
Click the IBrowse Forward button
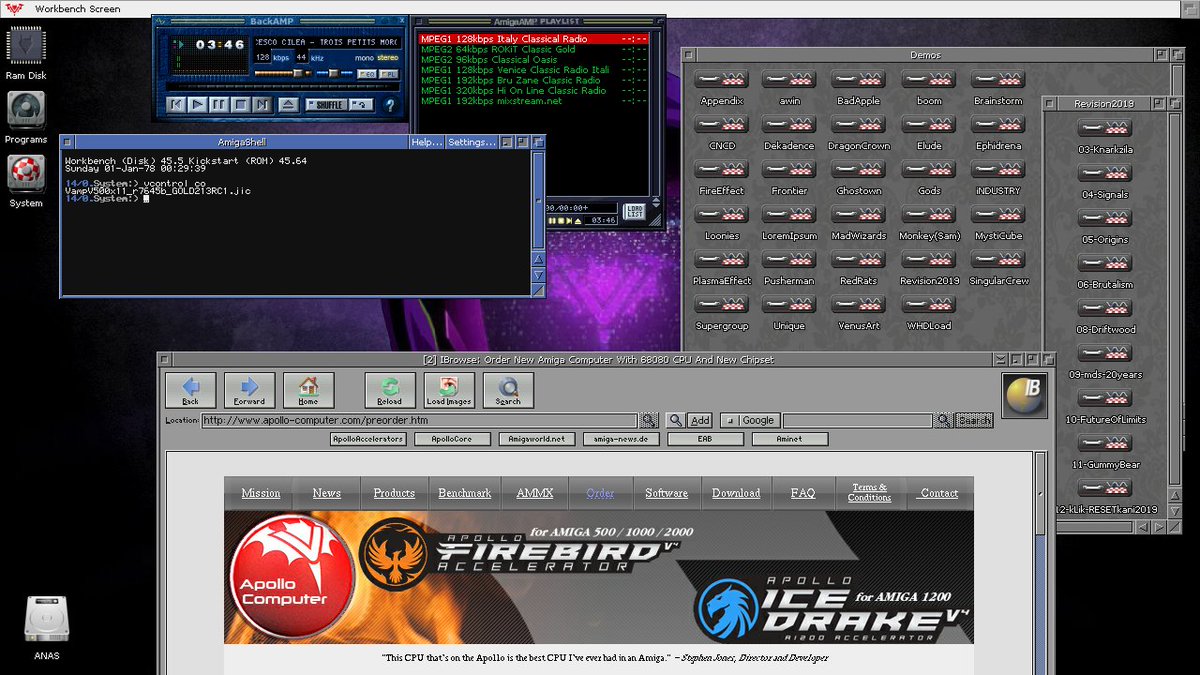point(249,389)
